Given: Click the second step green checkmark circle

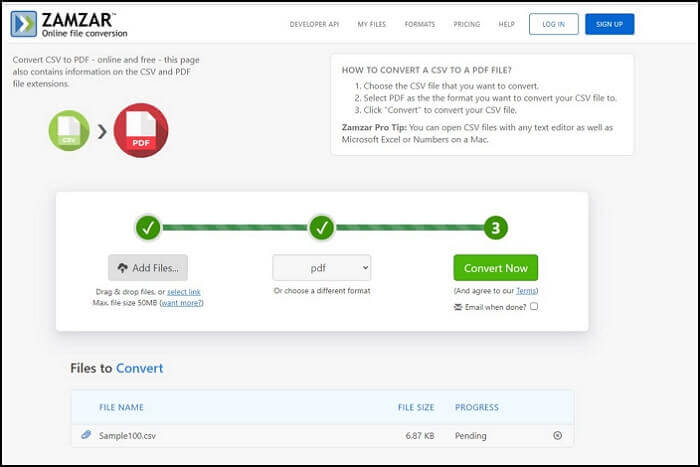Looking at the screenshot, I should coord(321,228).
